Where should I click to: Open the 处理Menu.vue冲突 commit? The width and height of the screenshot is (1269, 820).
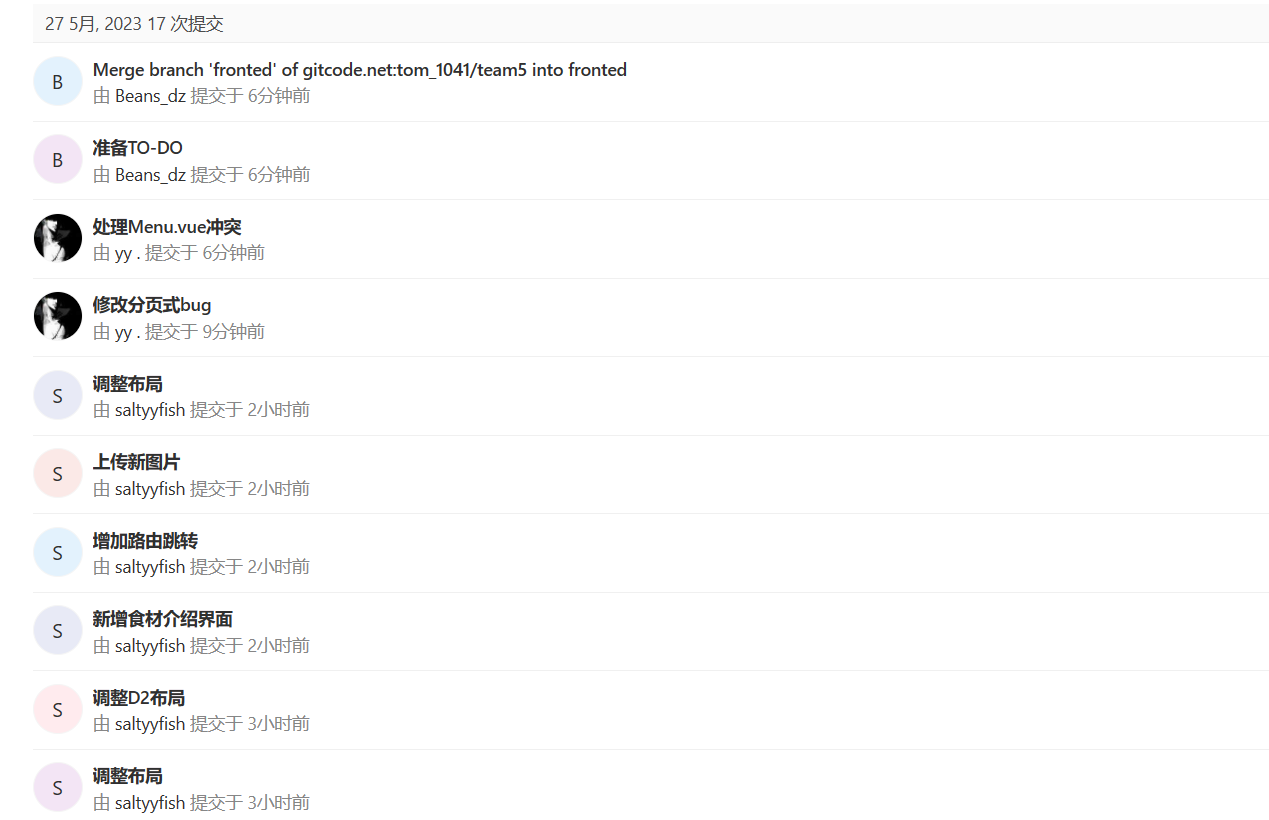167,227
